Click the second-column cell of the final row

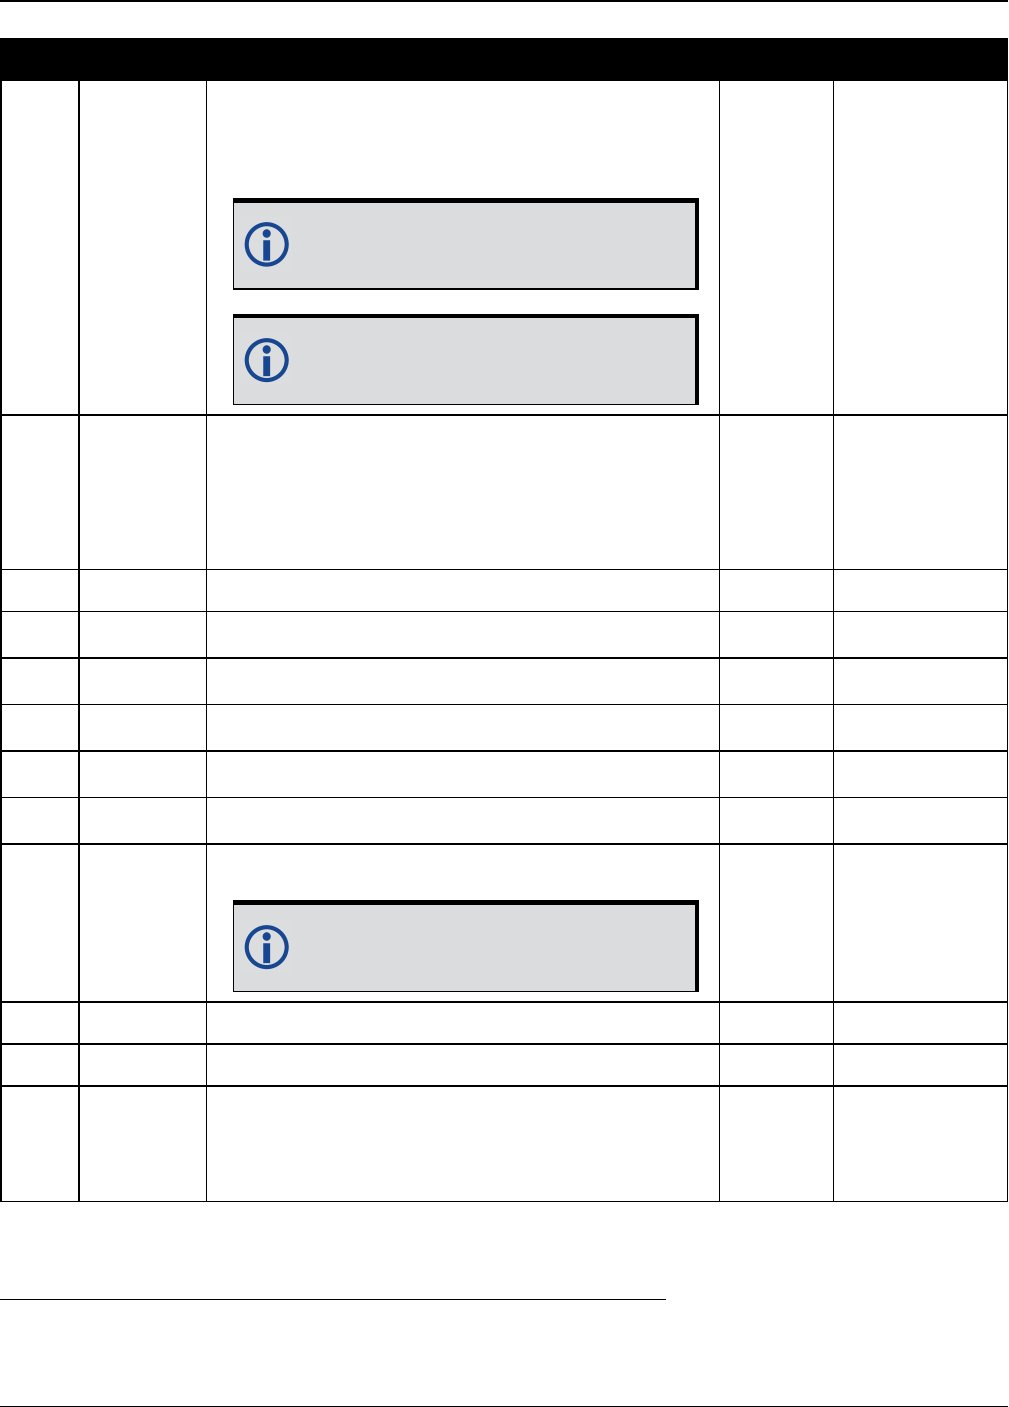[x=142, y=1144]
